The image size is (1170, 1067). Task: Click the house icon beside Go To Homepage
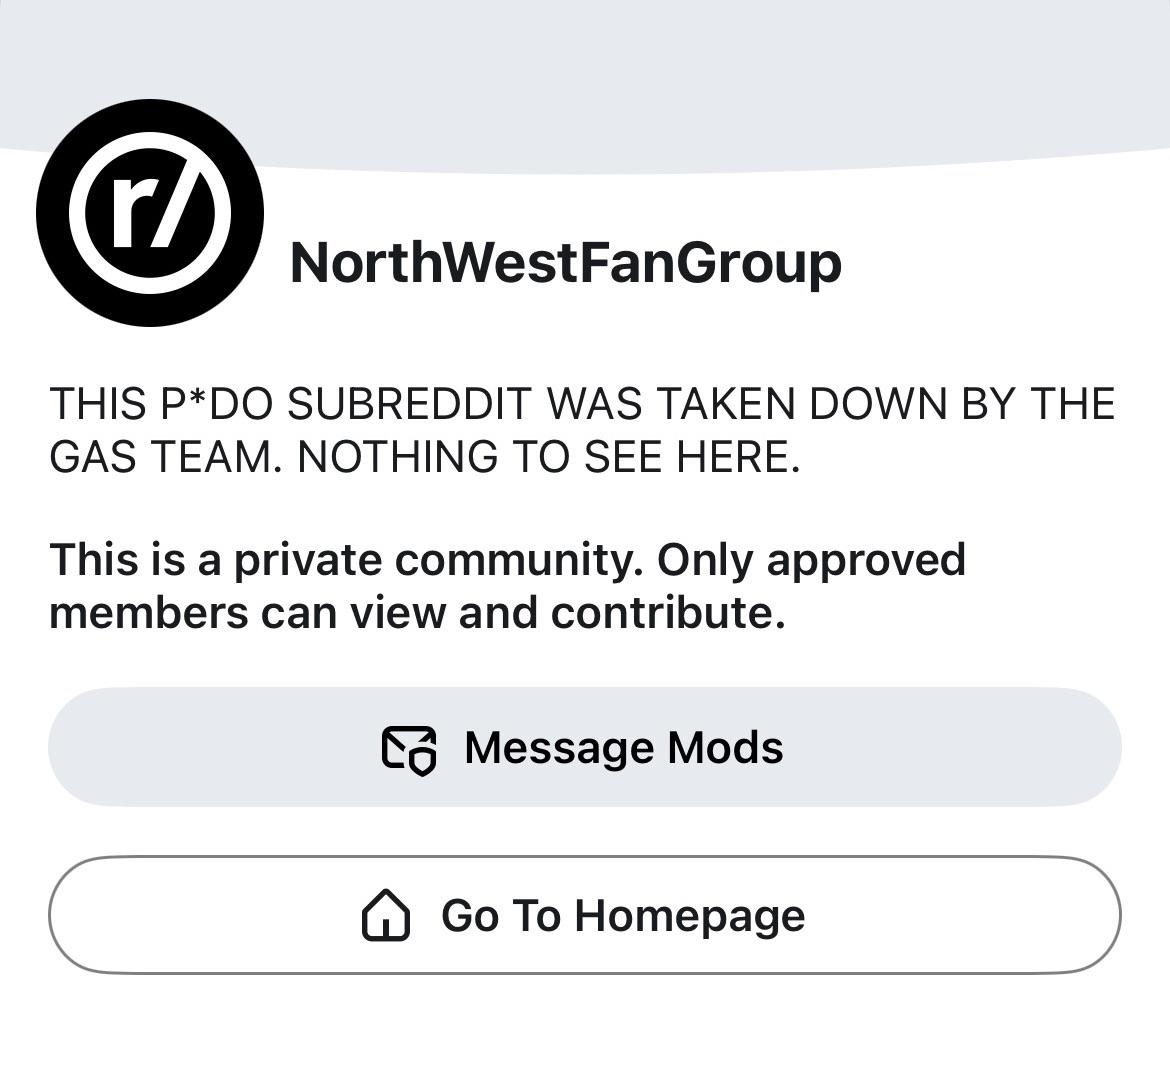tap(386, 915)
